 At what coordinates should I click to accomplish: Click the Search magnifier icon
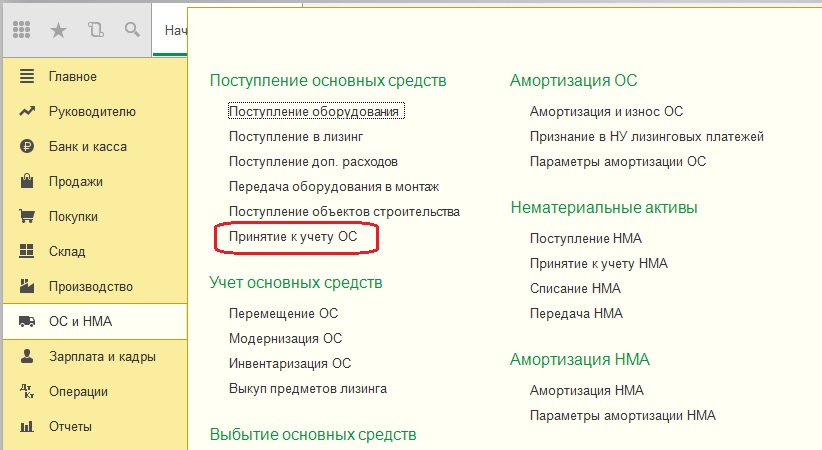(131, 30)
